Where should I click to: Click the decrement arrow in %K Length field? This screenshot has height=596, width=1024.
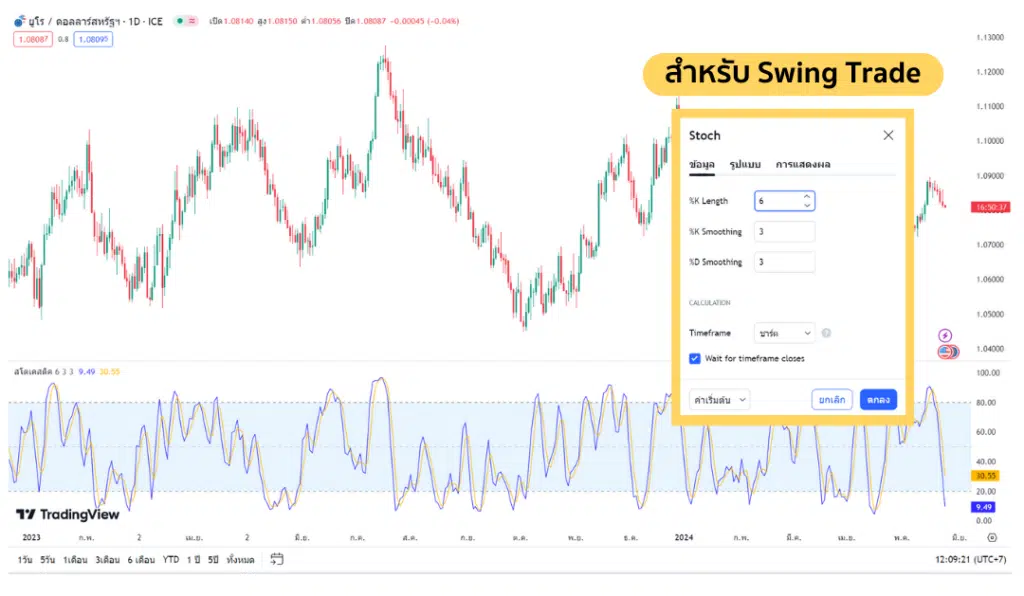807,205
